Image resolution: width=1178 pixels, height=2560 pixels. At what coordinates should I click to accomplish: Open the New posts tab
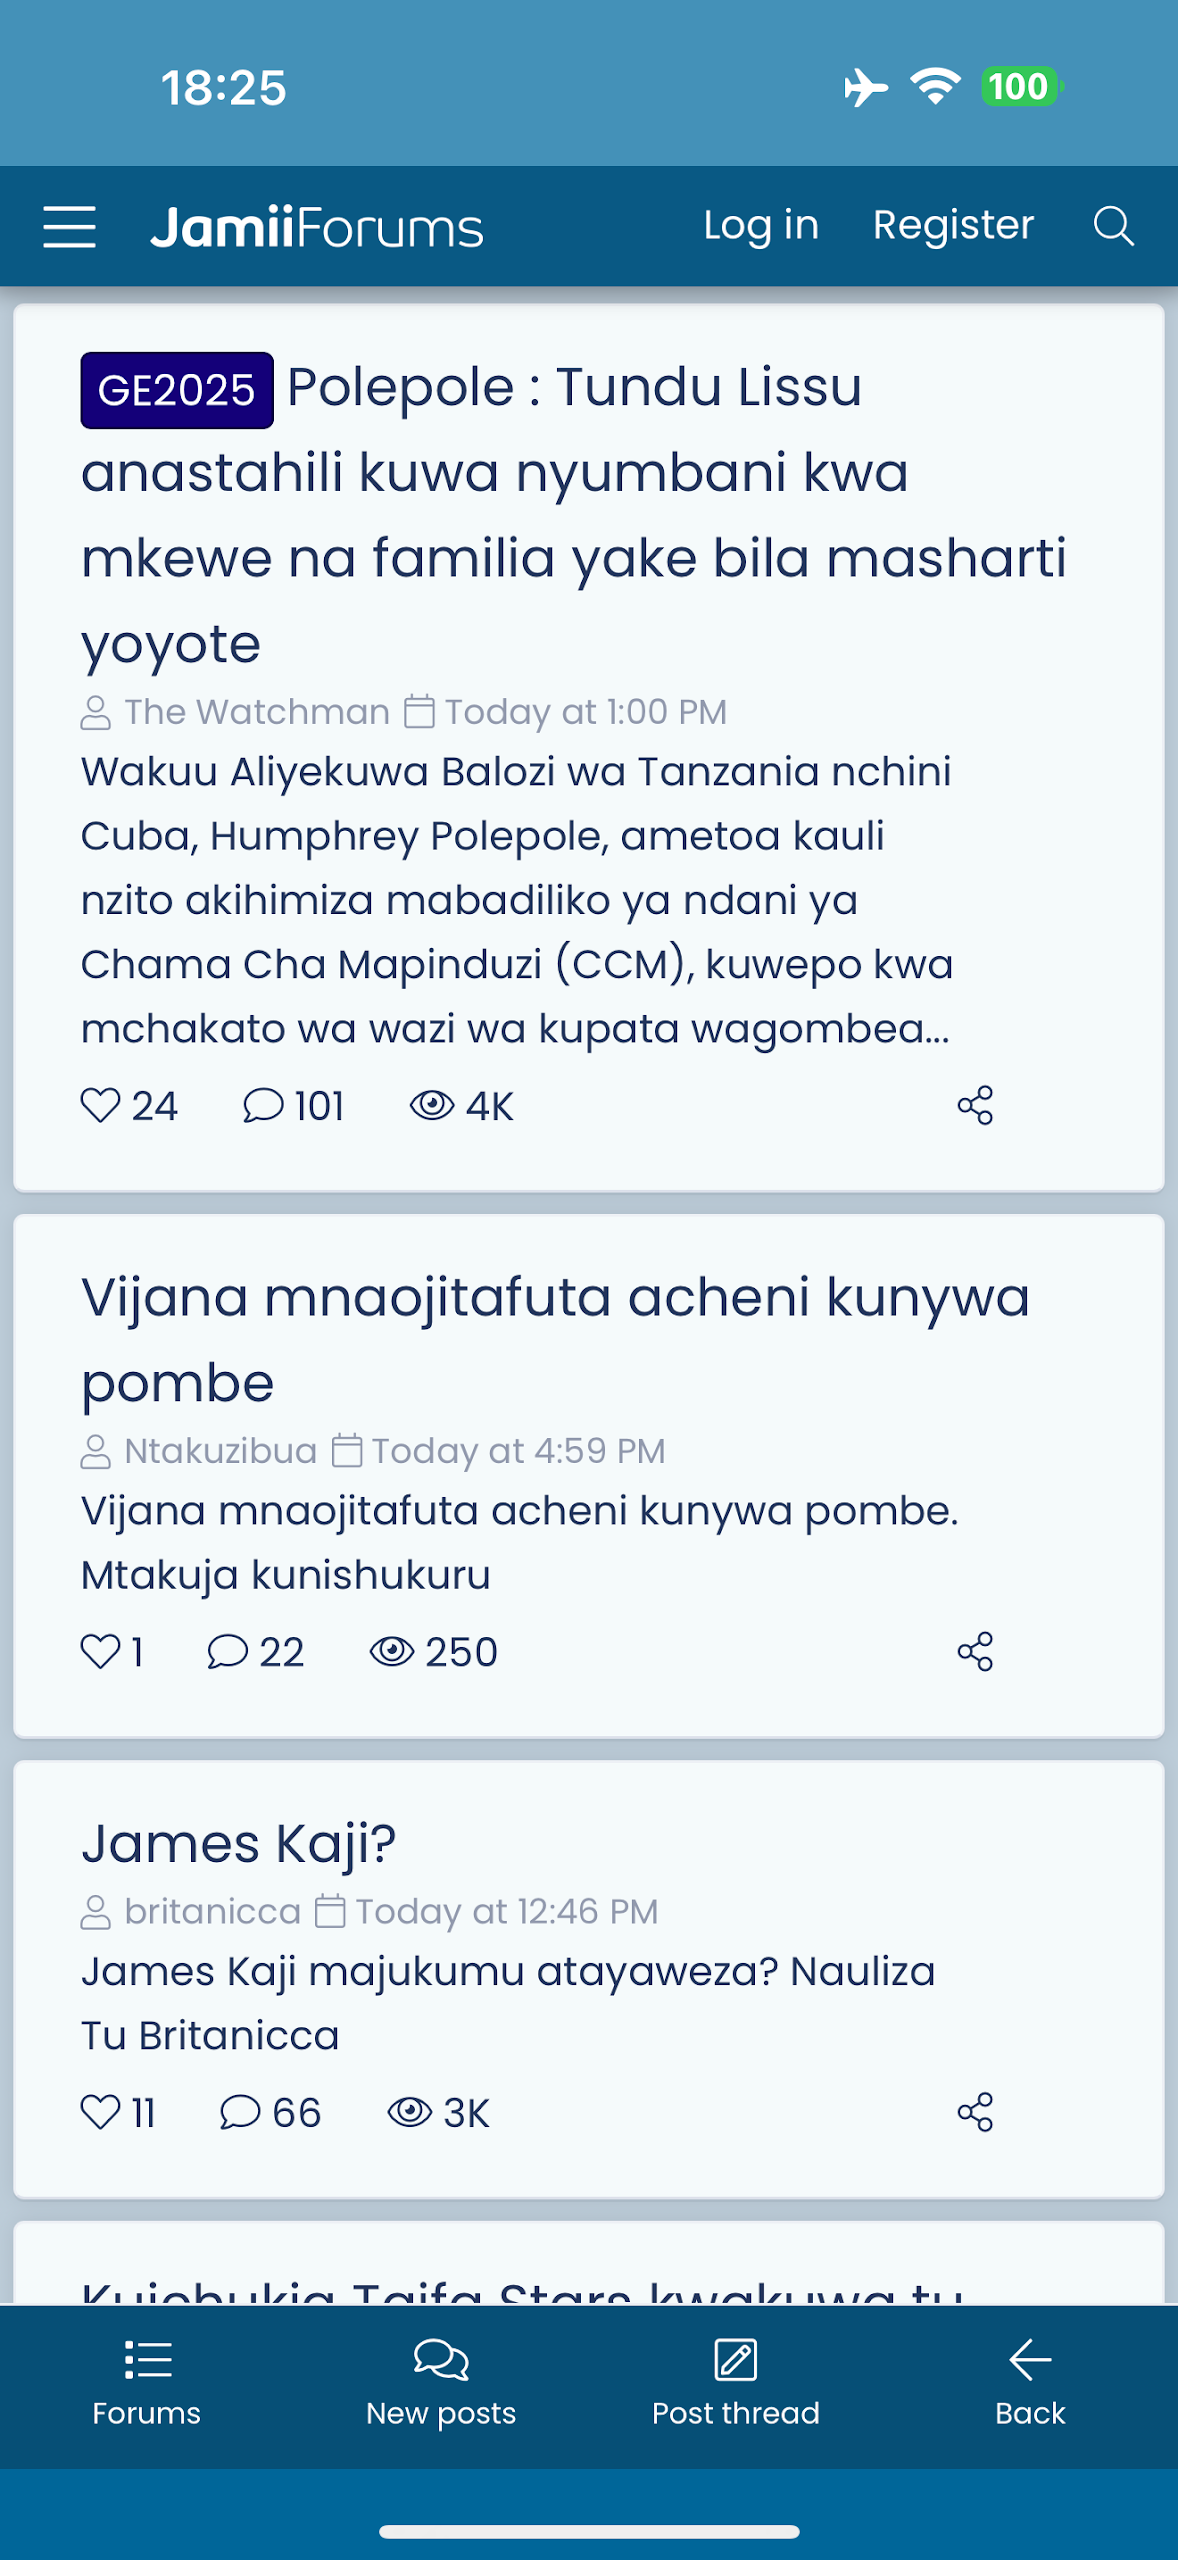(x=441, y=2384)
